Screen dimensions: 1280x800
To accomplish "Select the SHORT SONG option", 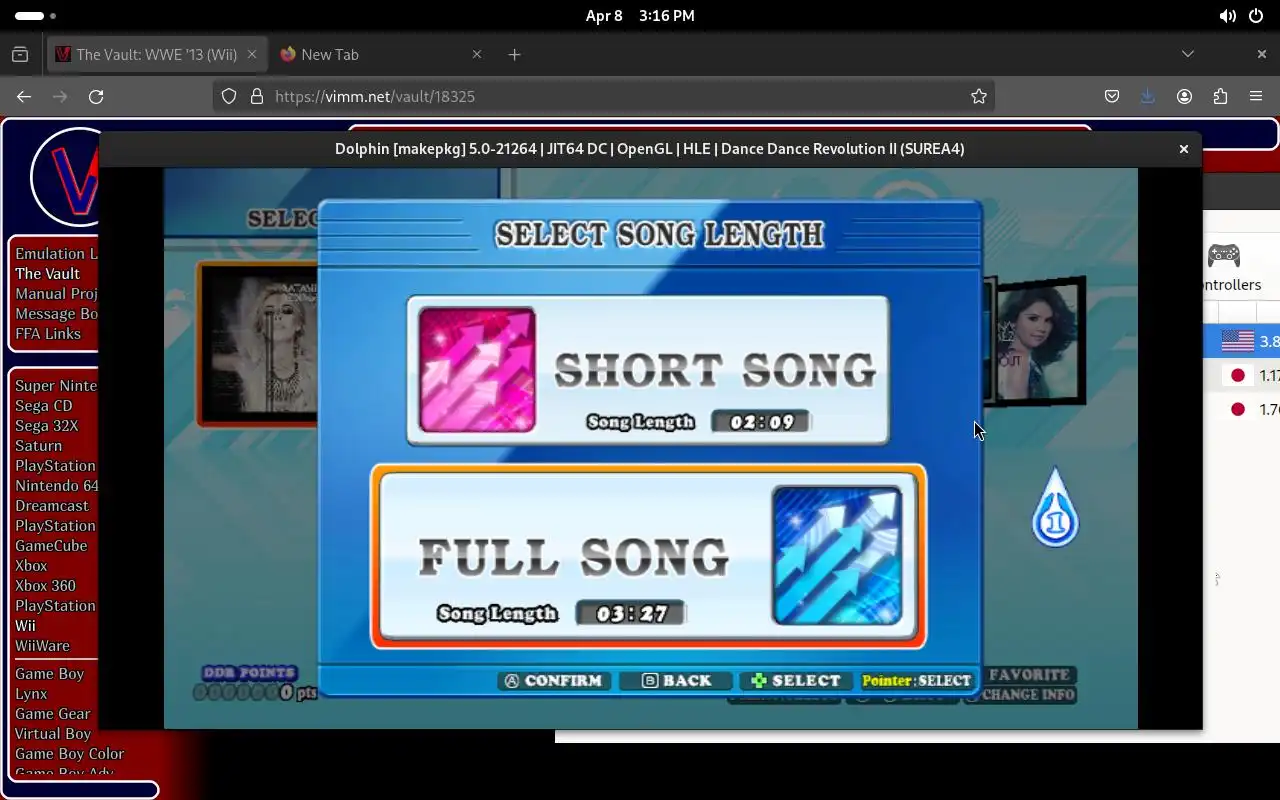I will 648,370.
